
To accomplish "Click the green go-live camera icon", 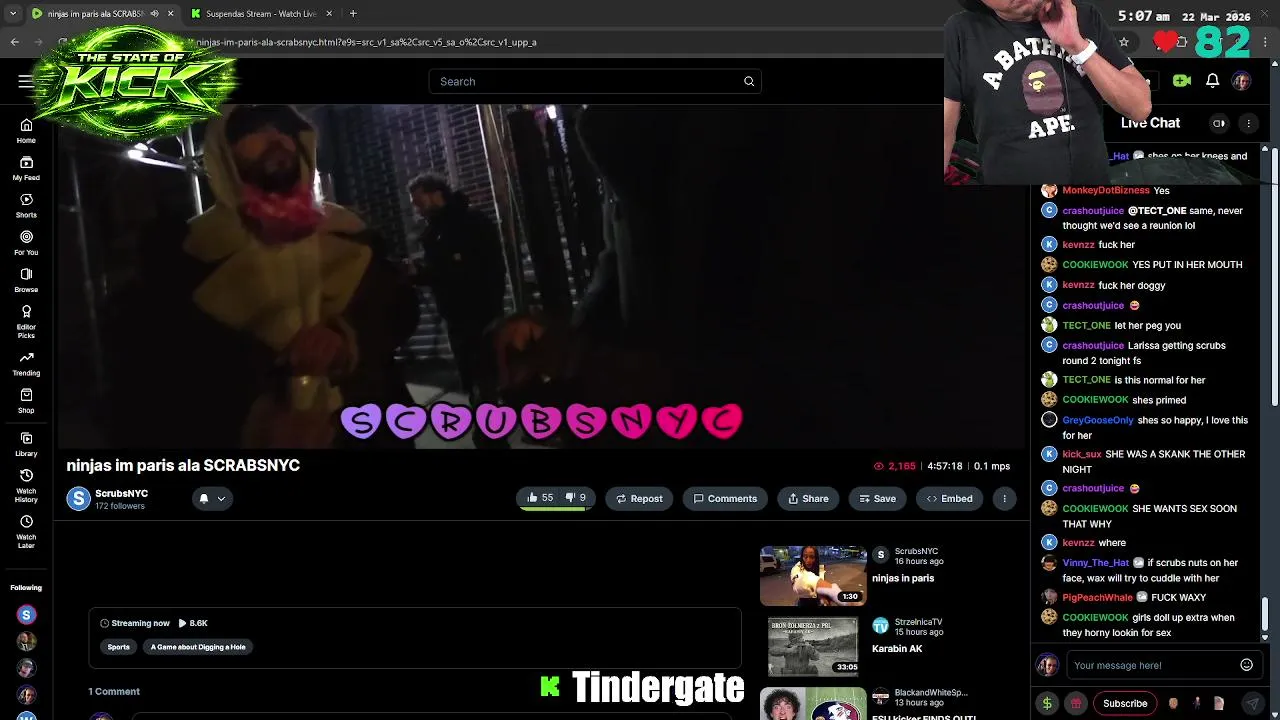I will (1182, 81).
